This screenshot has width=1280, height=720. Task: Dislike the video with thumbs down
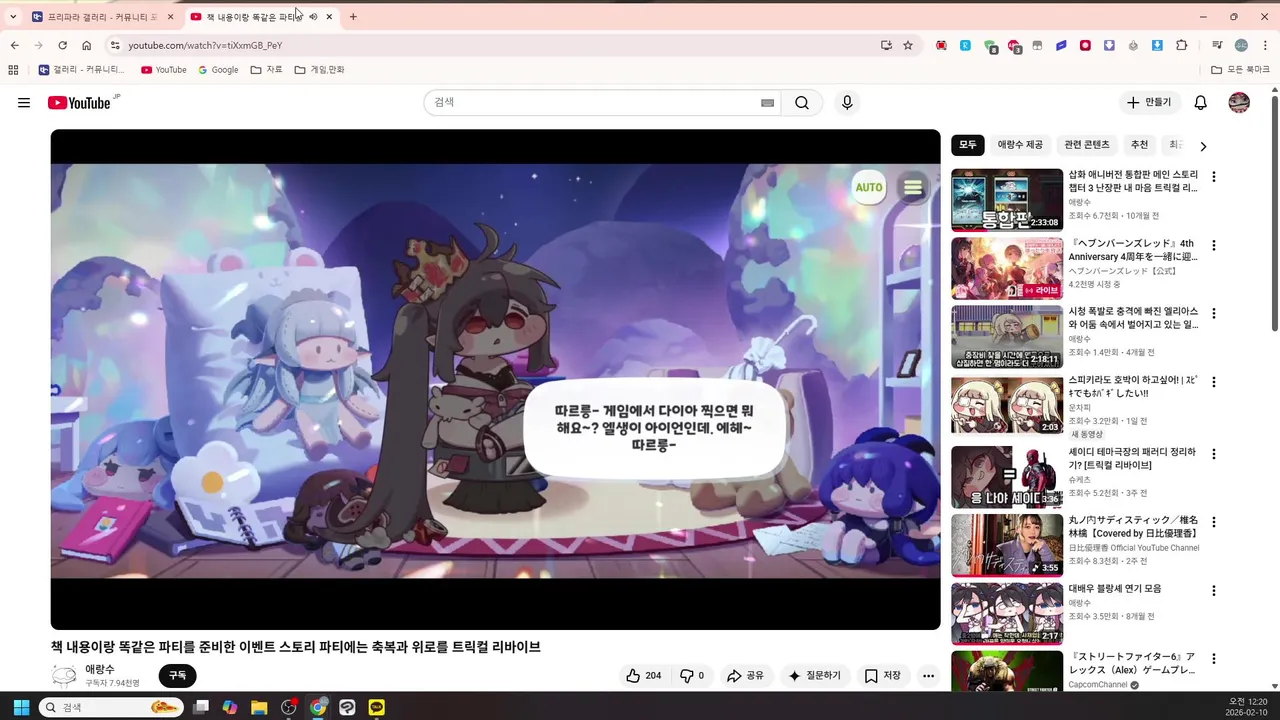(x=692, y=676)
